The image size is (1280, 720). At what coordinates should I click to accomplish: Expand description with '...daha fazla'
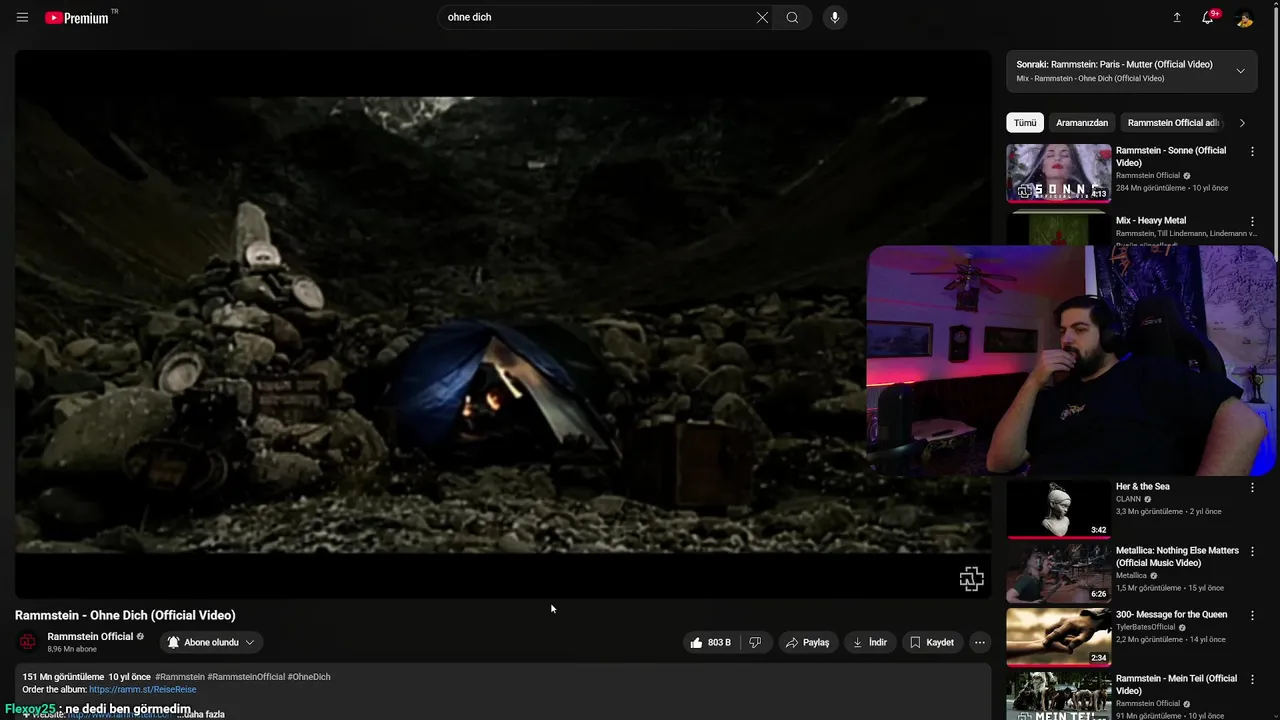[x=201, y=714]
